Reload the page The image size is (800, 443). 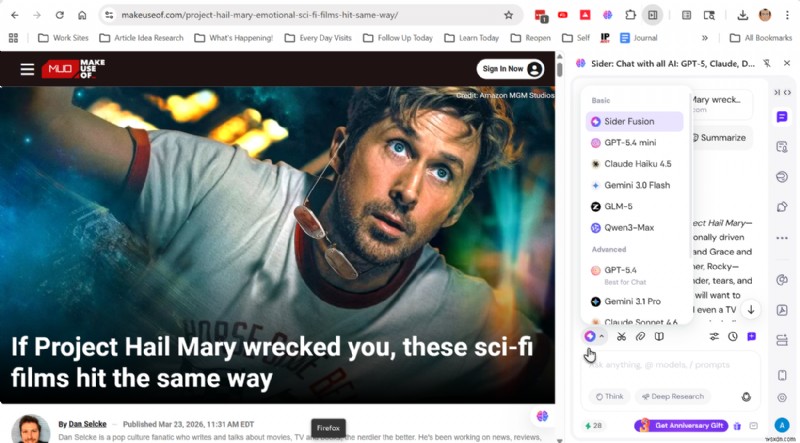pyautogui.click(x=60, y=15)
